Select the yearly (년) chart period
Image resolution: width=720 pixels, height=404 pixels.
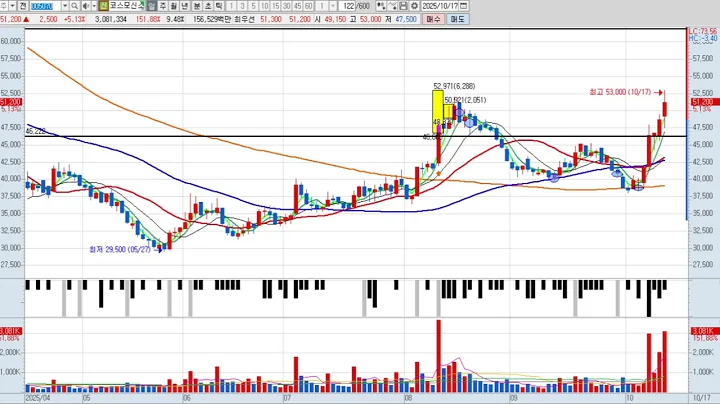coord(185,6)
